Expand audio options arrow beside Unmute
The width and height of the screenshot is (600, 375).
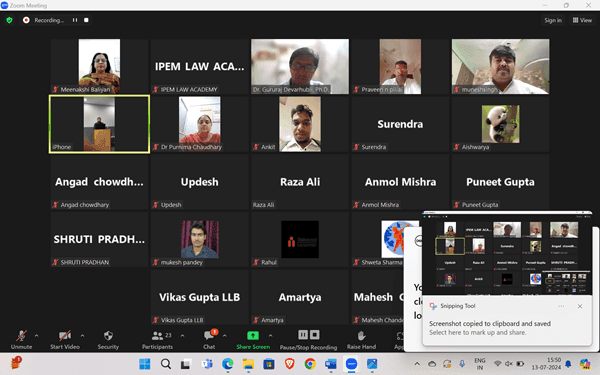tap(36, 336)
